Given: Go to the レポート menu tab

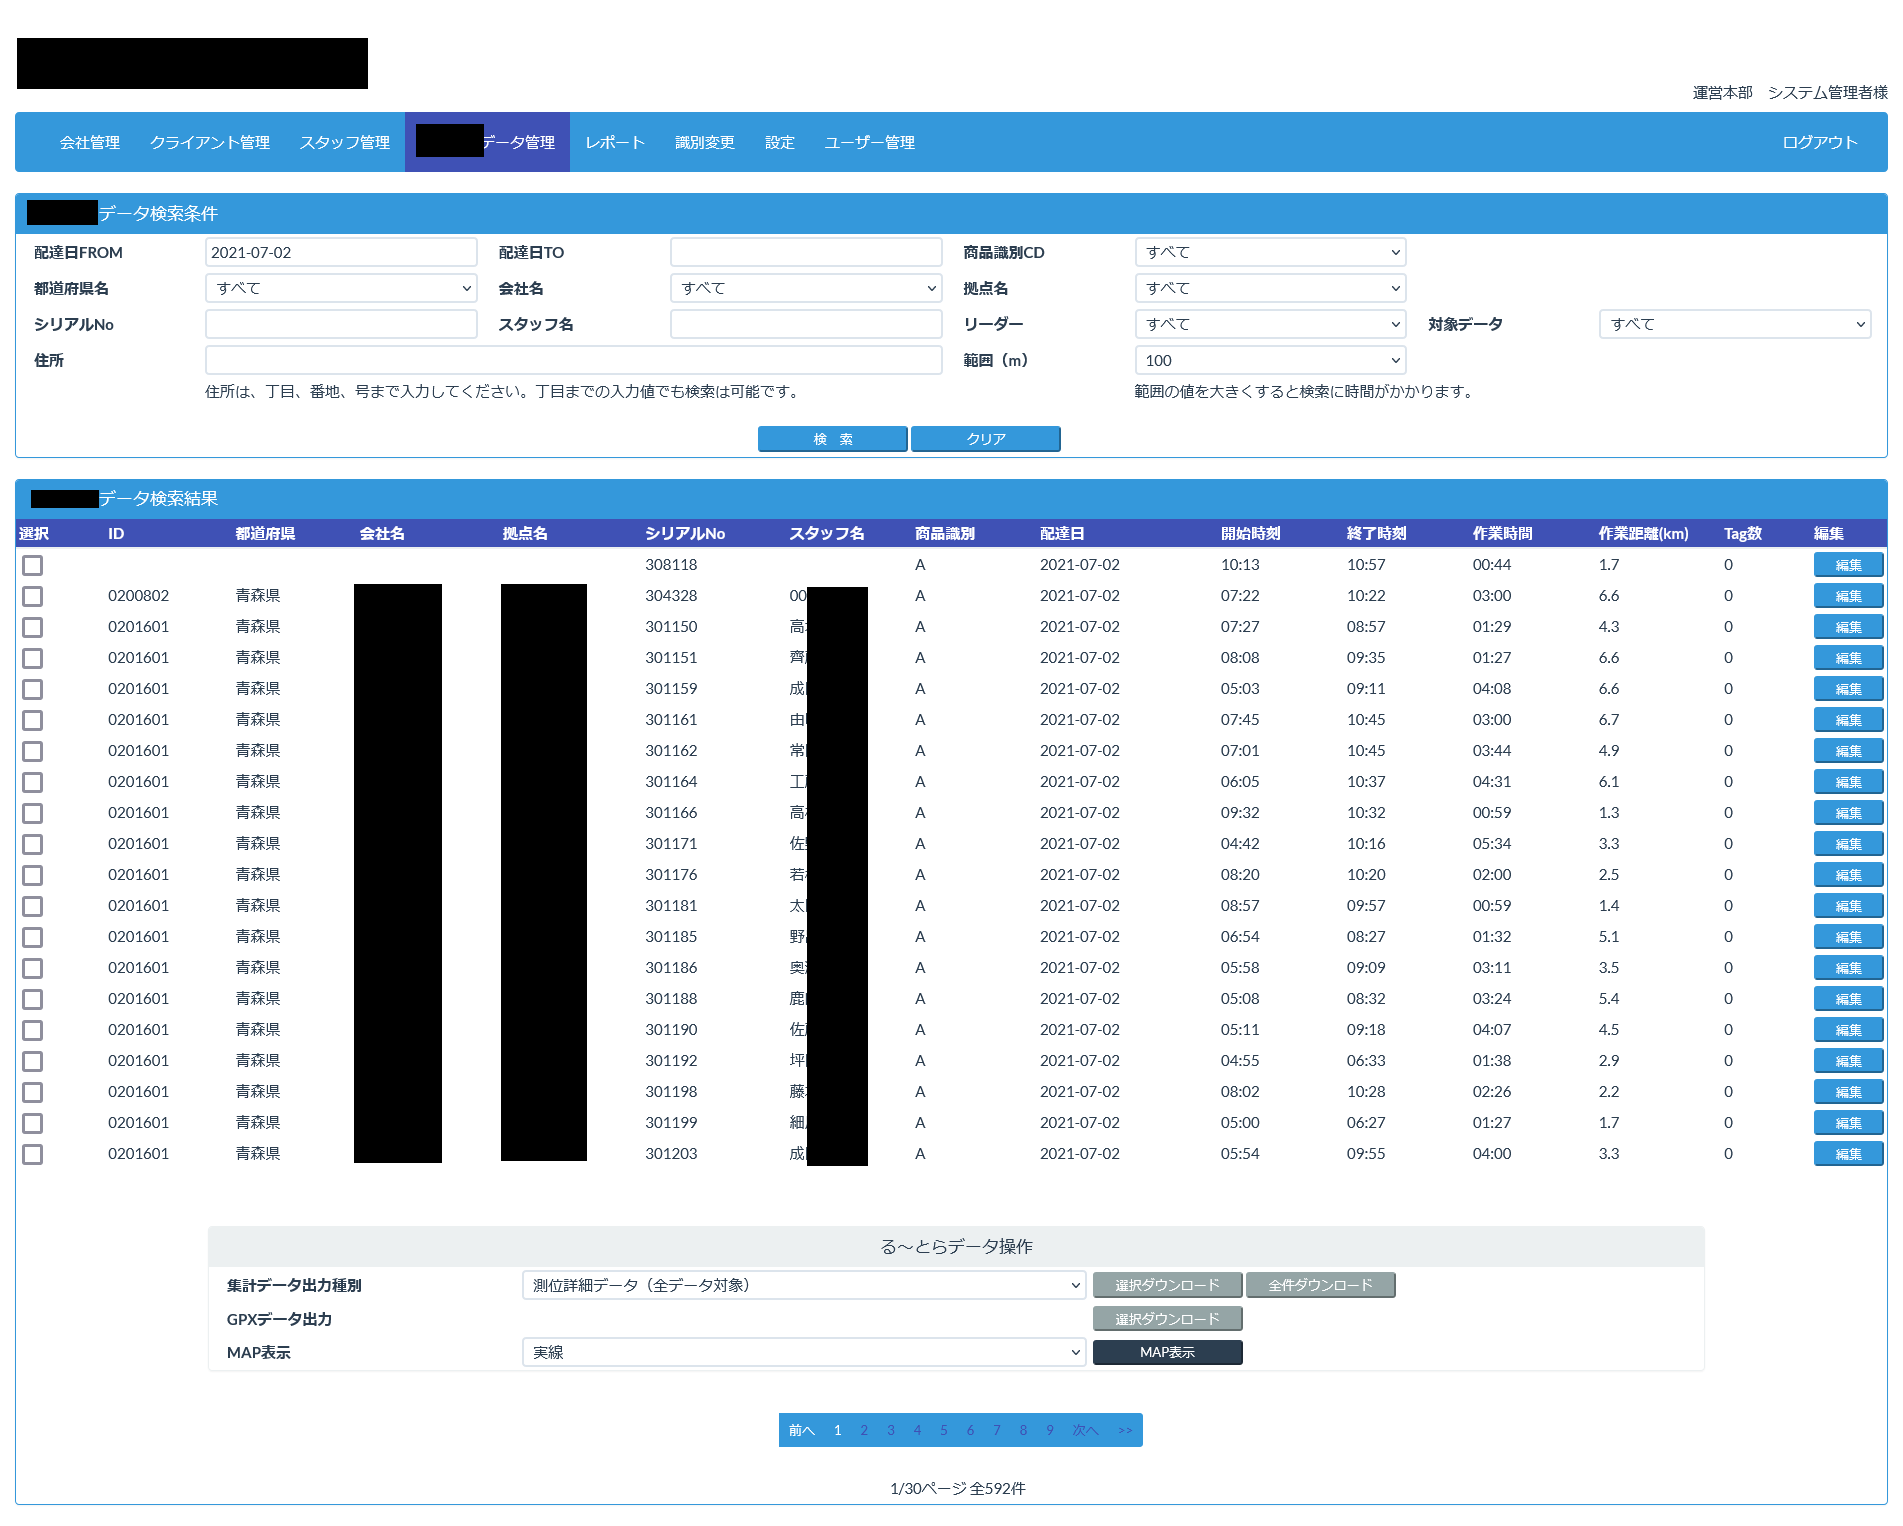Looking at the screenshot, I should point(614,142).
